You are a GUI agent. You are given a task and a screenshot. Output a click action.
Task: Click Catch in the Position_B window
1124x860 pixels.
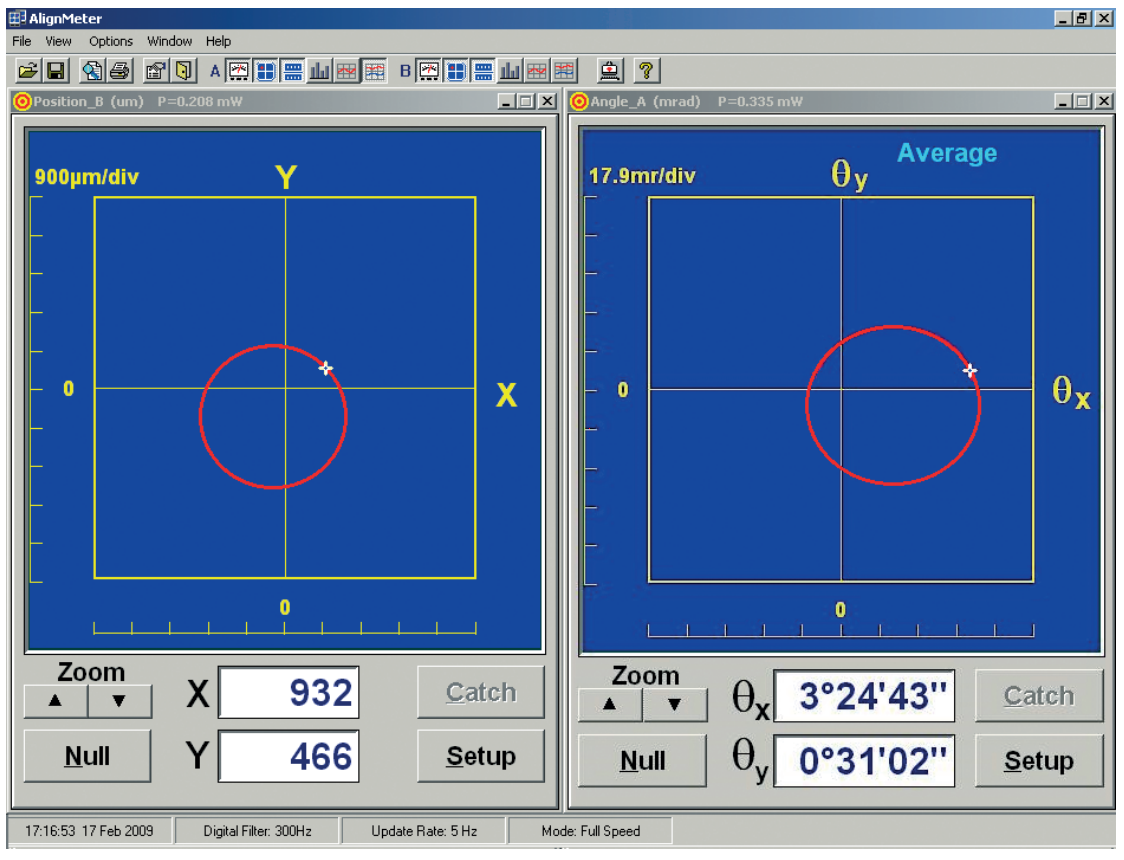(480, 692)
